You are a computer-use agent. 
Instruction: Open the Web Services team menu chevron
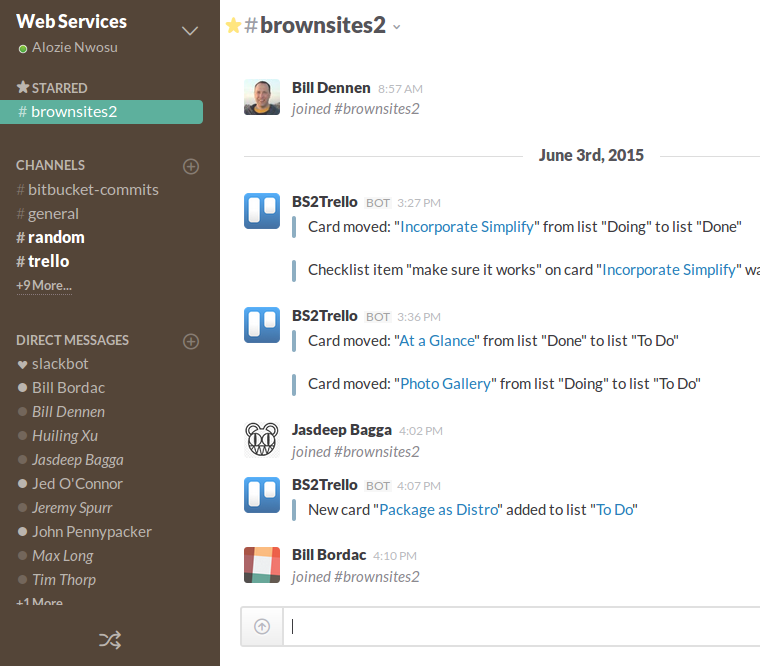[x=190, y=32]
